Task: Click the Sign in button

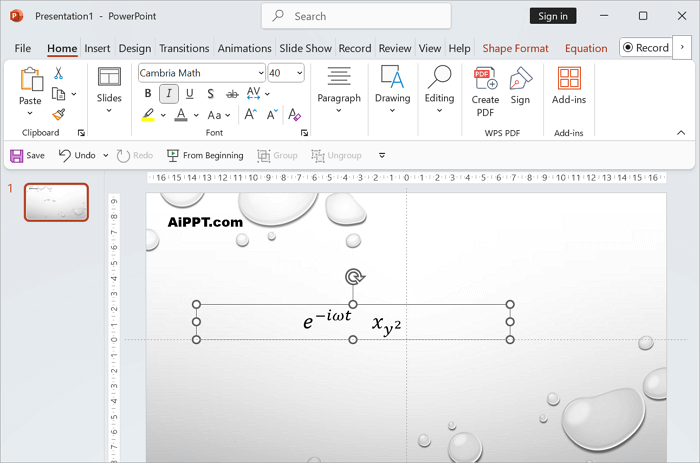Action: pyautogui.click(x=553, y=16)
